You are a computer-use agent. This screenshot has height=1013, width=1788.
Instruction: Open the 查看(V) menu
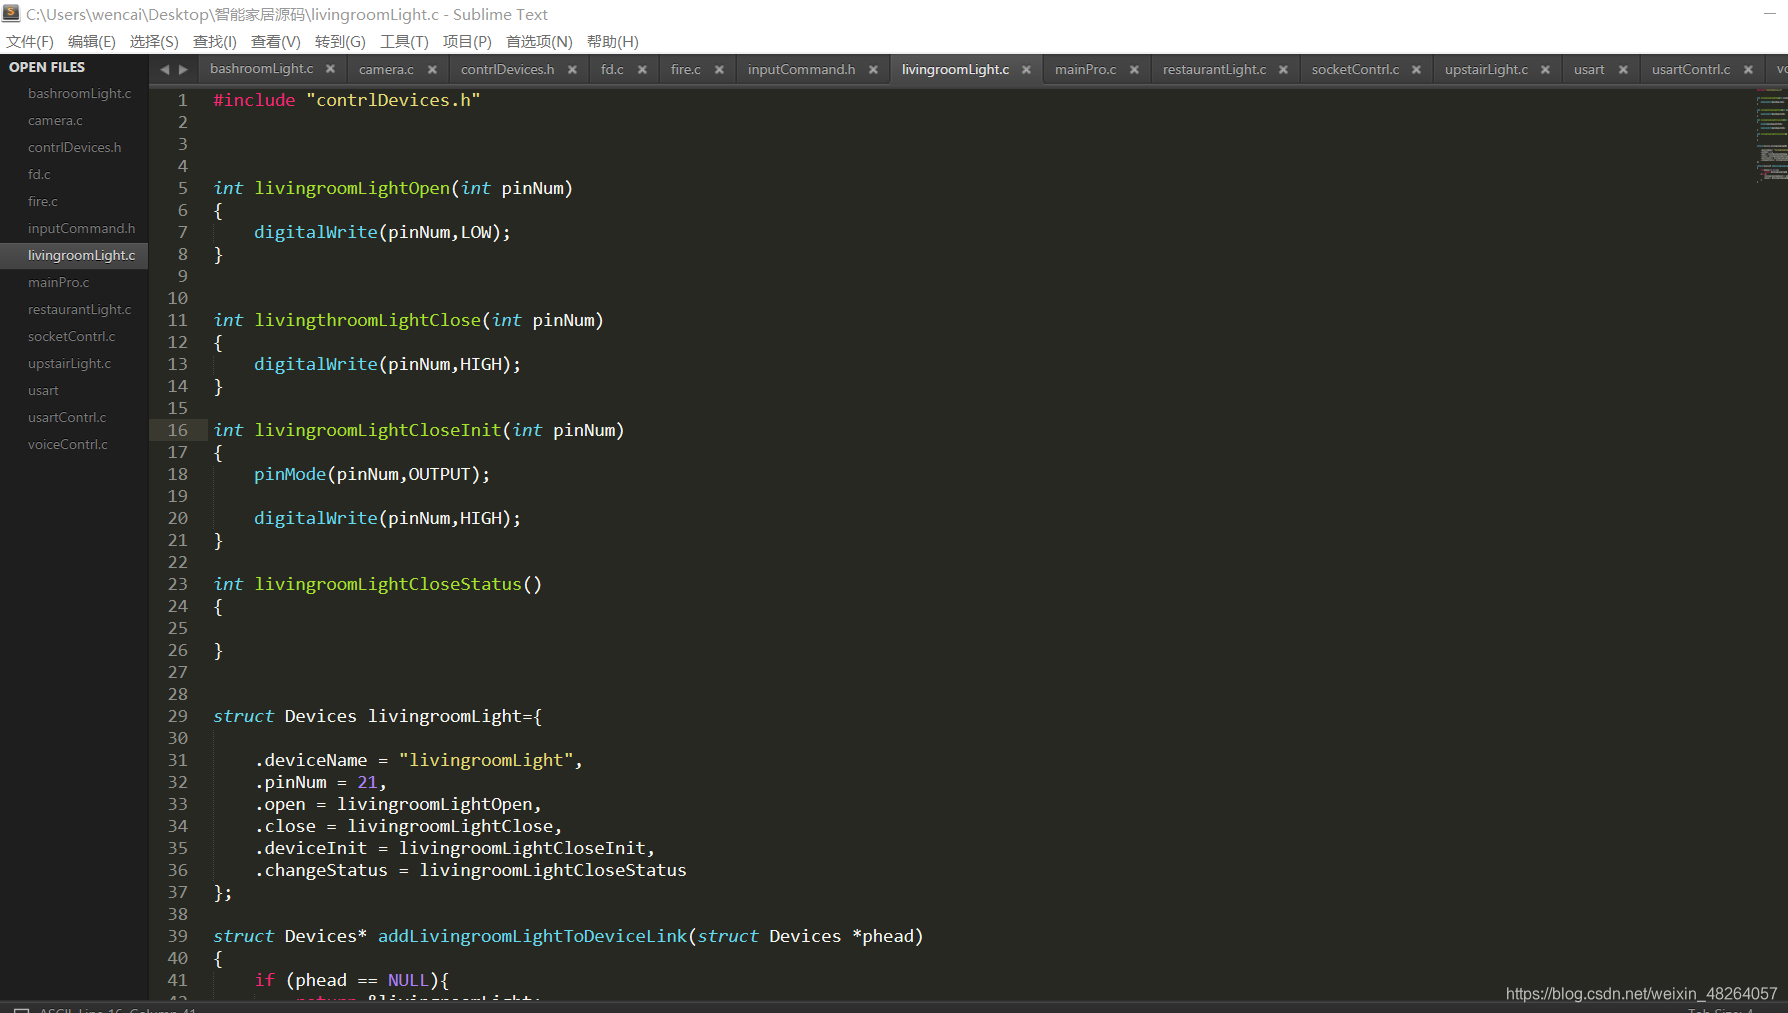(276, 41)
